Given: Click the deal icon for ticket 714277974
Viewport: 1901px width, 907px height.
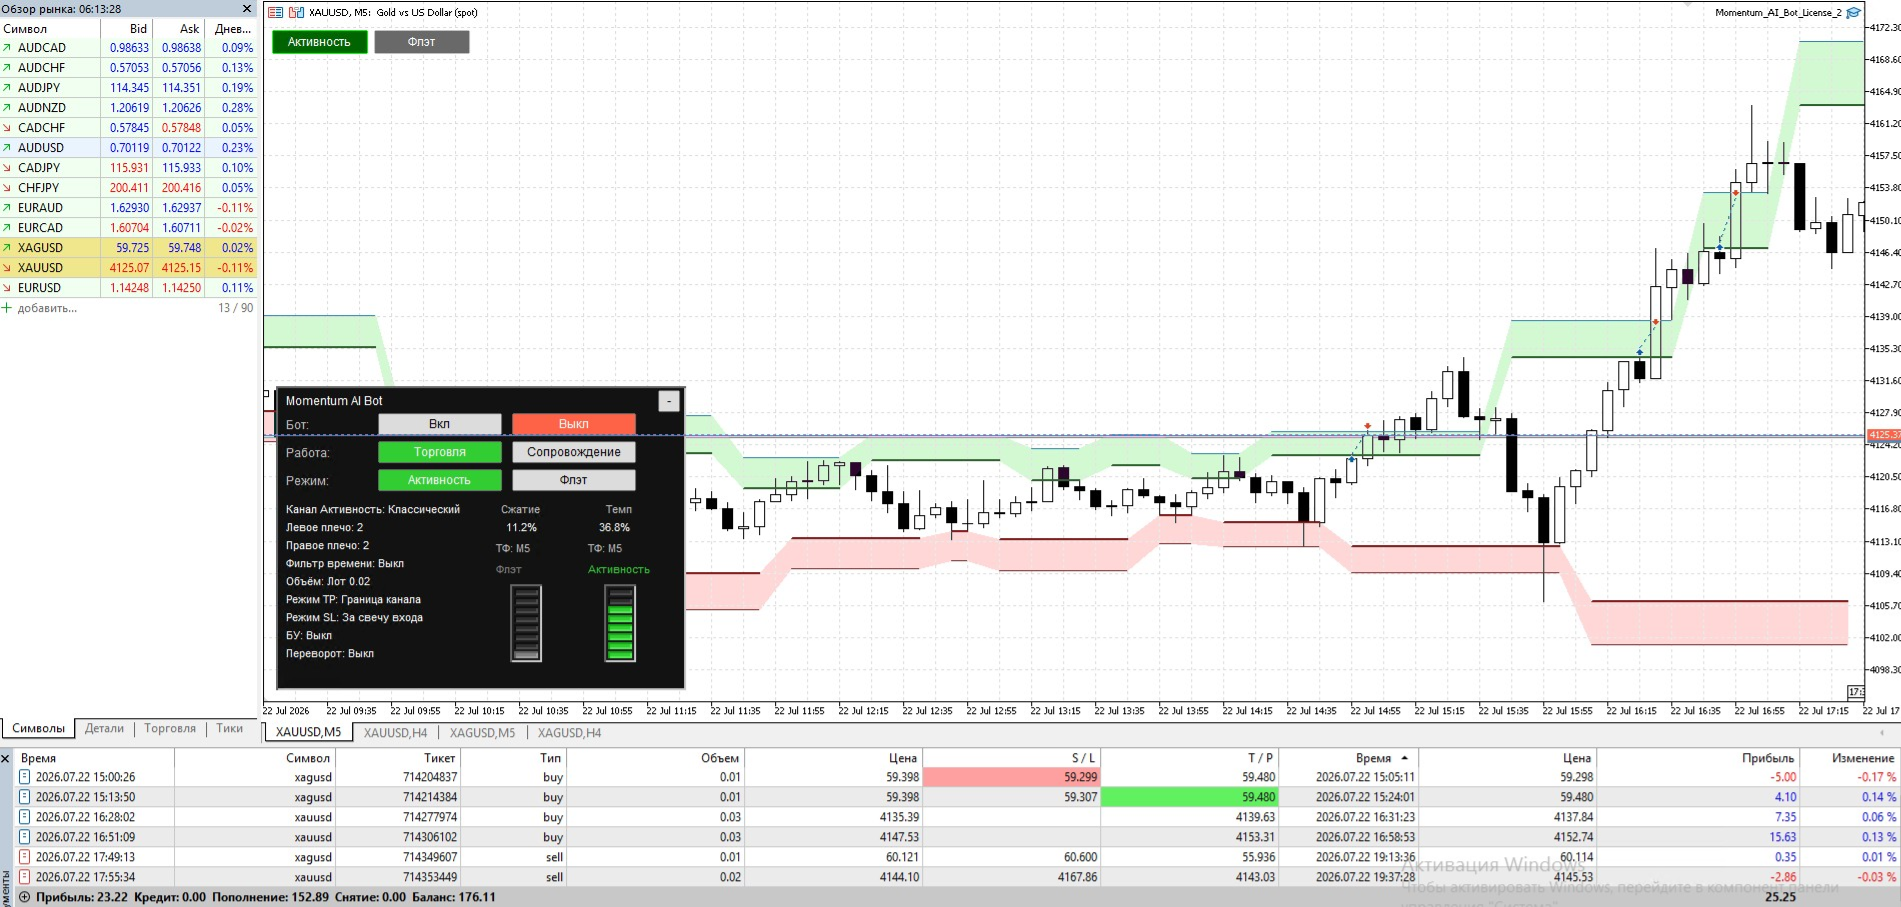Looking at the screenshot, I should tap(25, 817).
